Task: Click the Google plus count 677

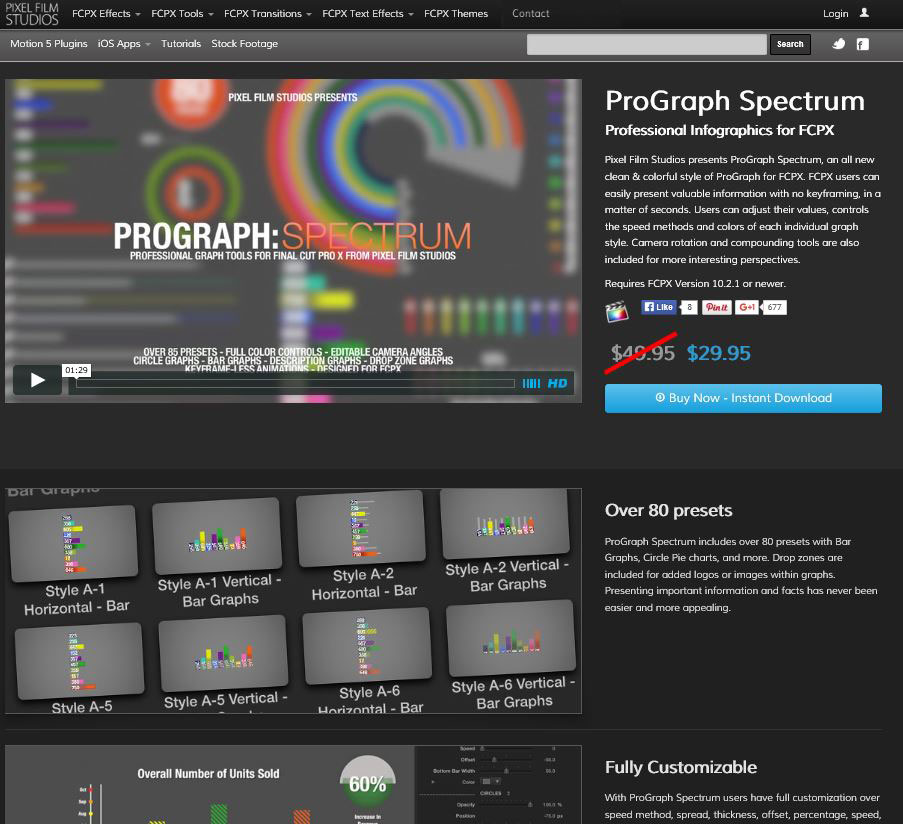Action: (x=774, y=307)
